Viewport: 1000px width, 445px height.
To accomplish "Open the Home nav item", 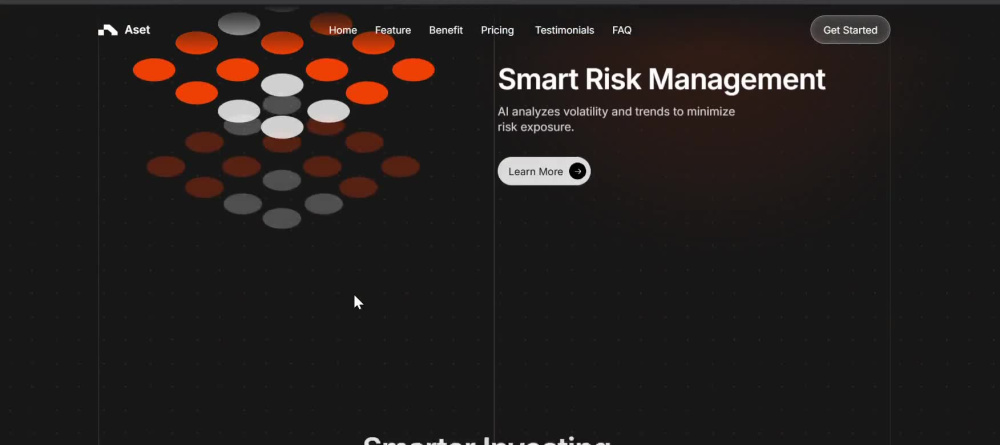I will click(343, 30).
